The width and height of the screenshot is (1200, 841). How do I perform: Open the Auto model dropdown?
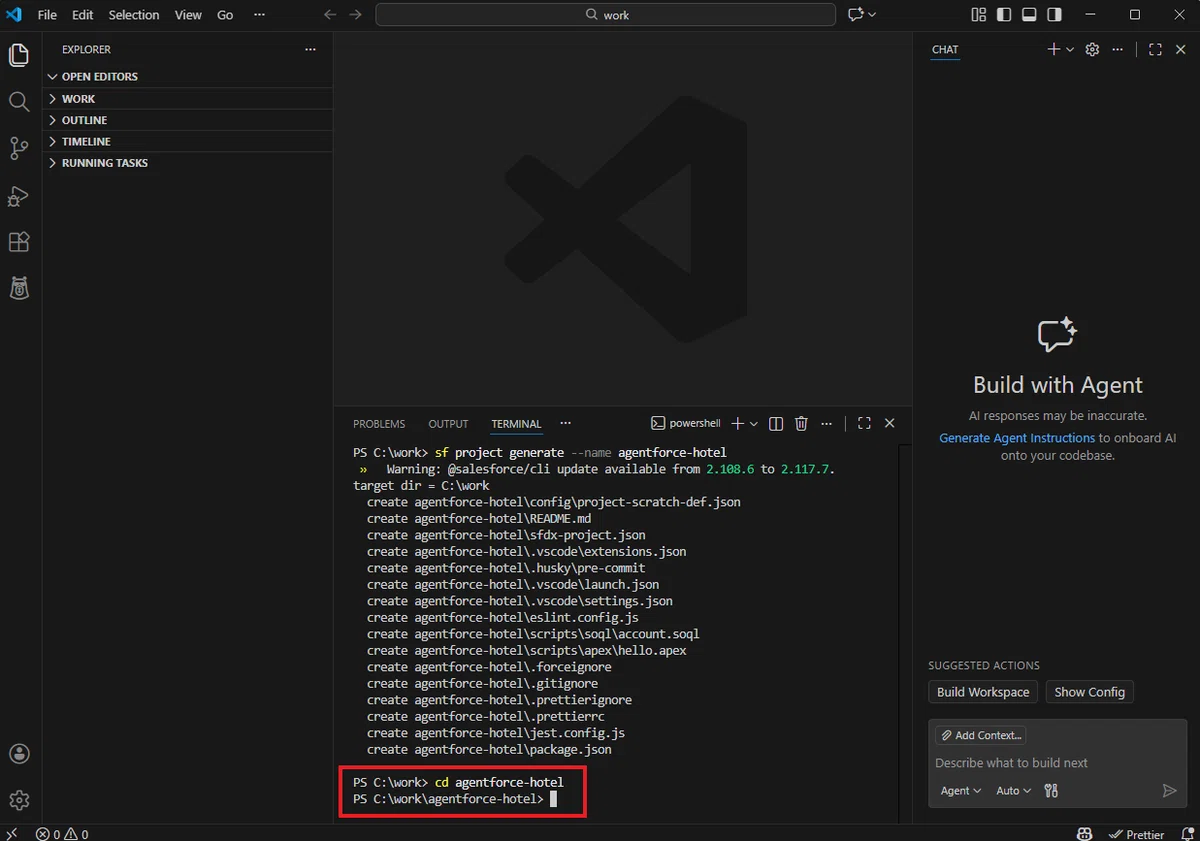click(x=1014, y=791)
